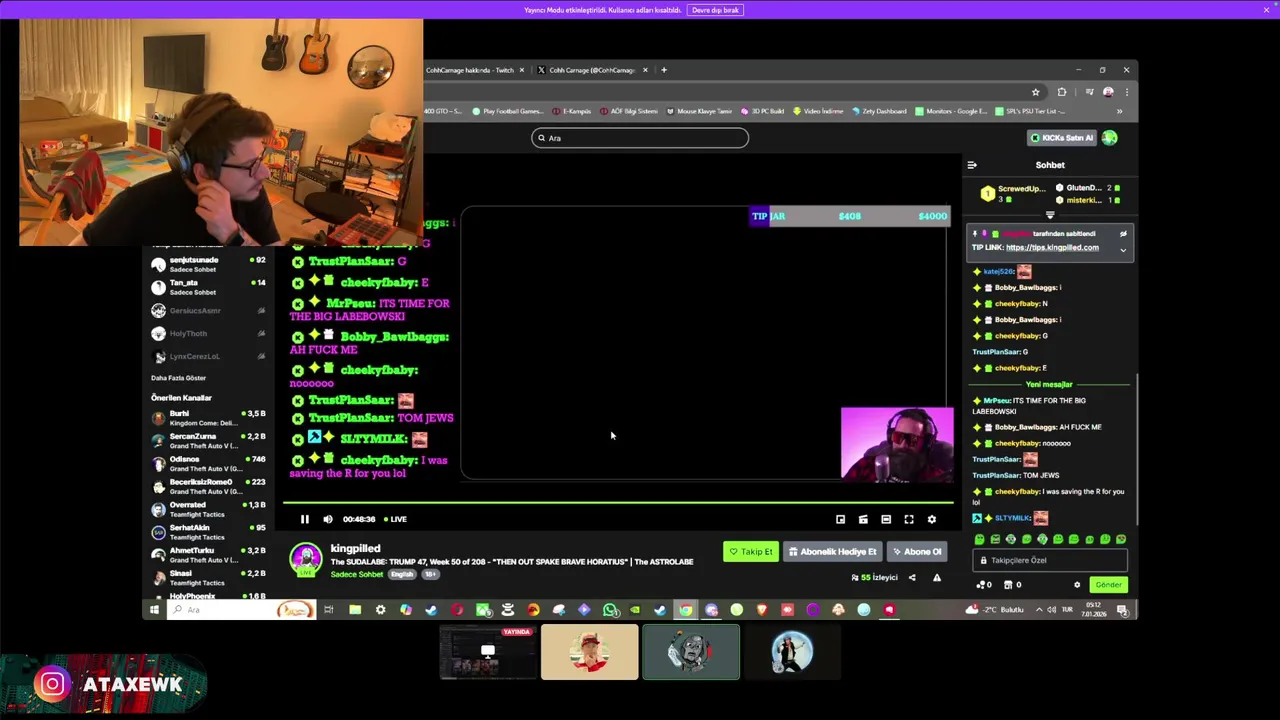
Task: Open the kingpilled profile avatar
Action: click(x=306, y=559)
